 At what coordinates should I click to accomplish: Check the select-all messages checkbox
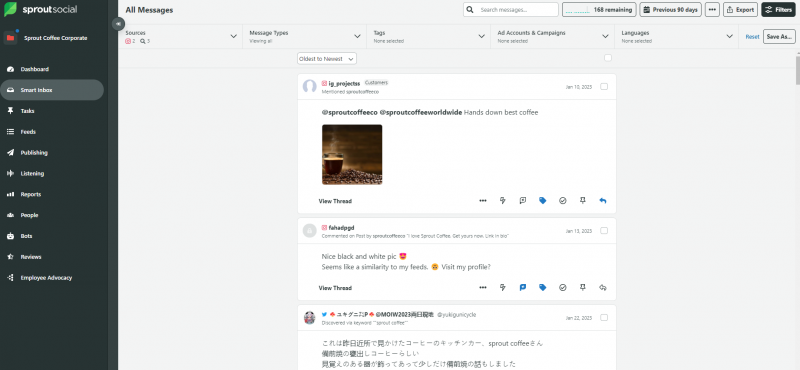pos(608,58)
